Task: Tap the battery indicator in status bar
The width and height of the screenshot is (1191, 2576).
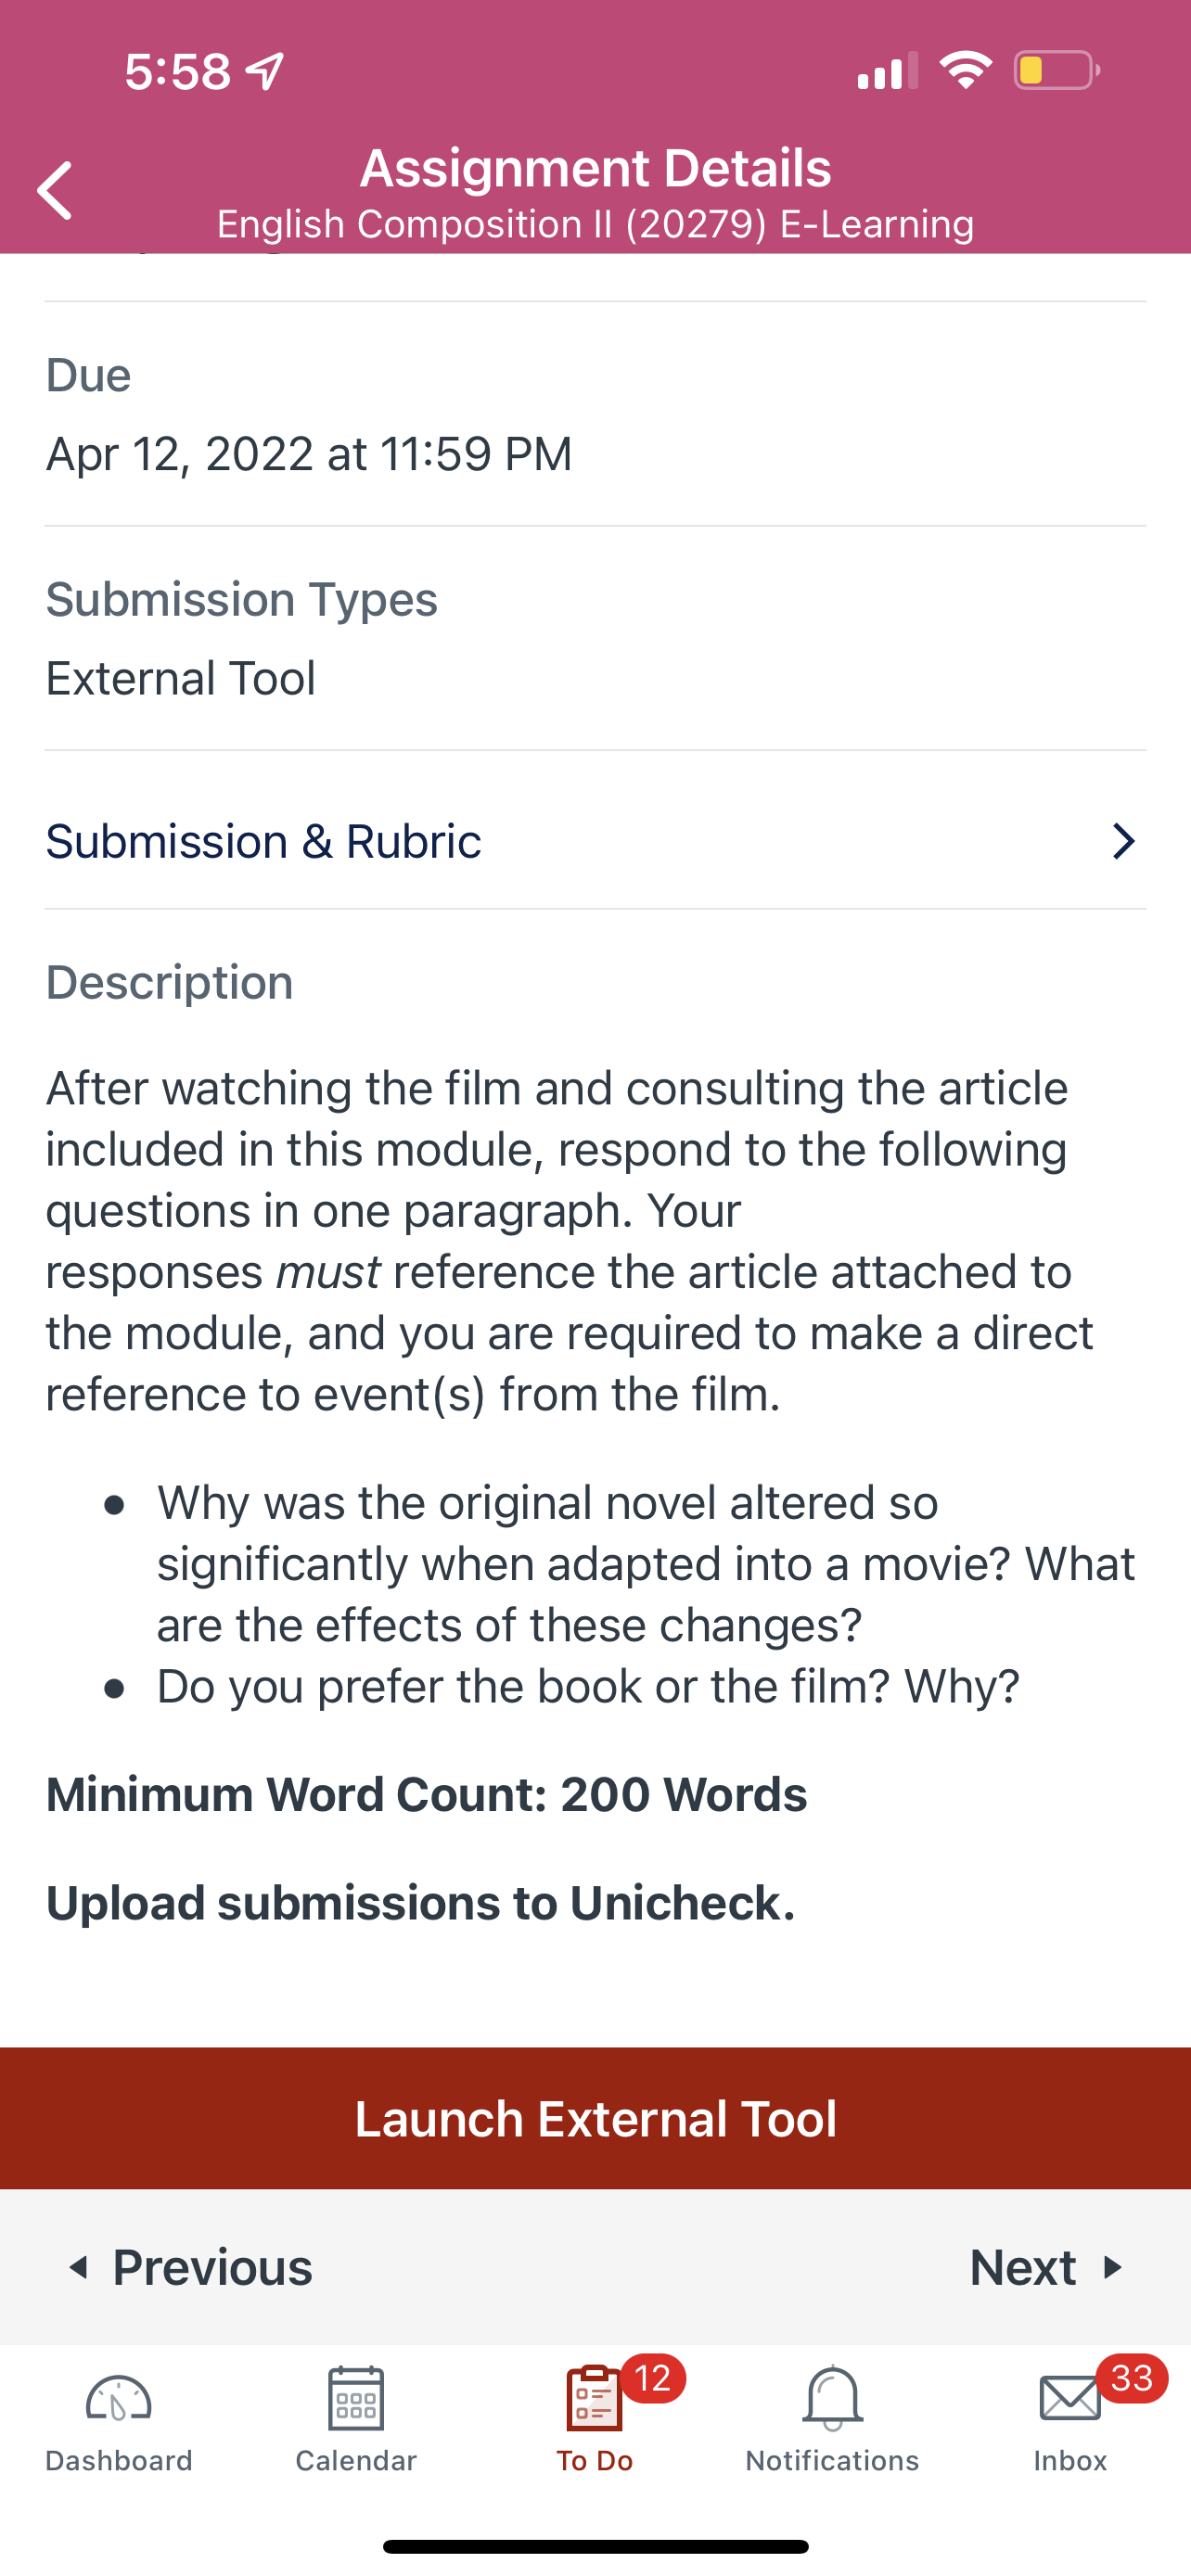Action: (x=1057, y=70)
